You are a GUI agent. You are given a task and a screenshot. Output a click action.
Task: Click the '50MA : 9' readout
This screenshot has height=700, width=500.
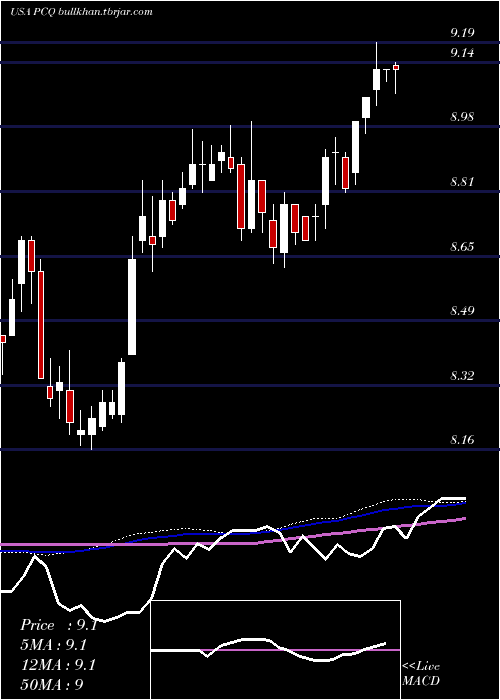click(x=52, y=684)
